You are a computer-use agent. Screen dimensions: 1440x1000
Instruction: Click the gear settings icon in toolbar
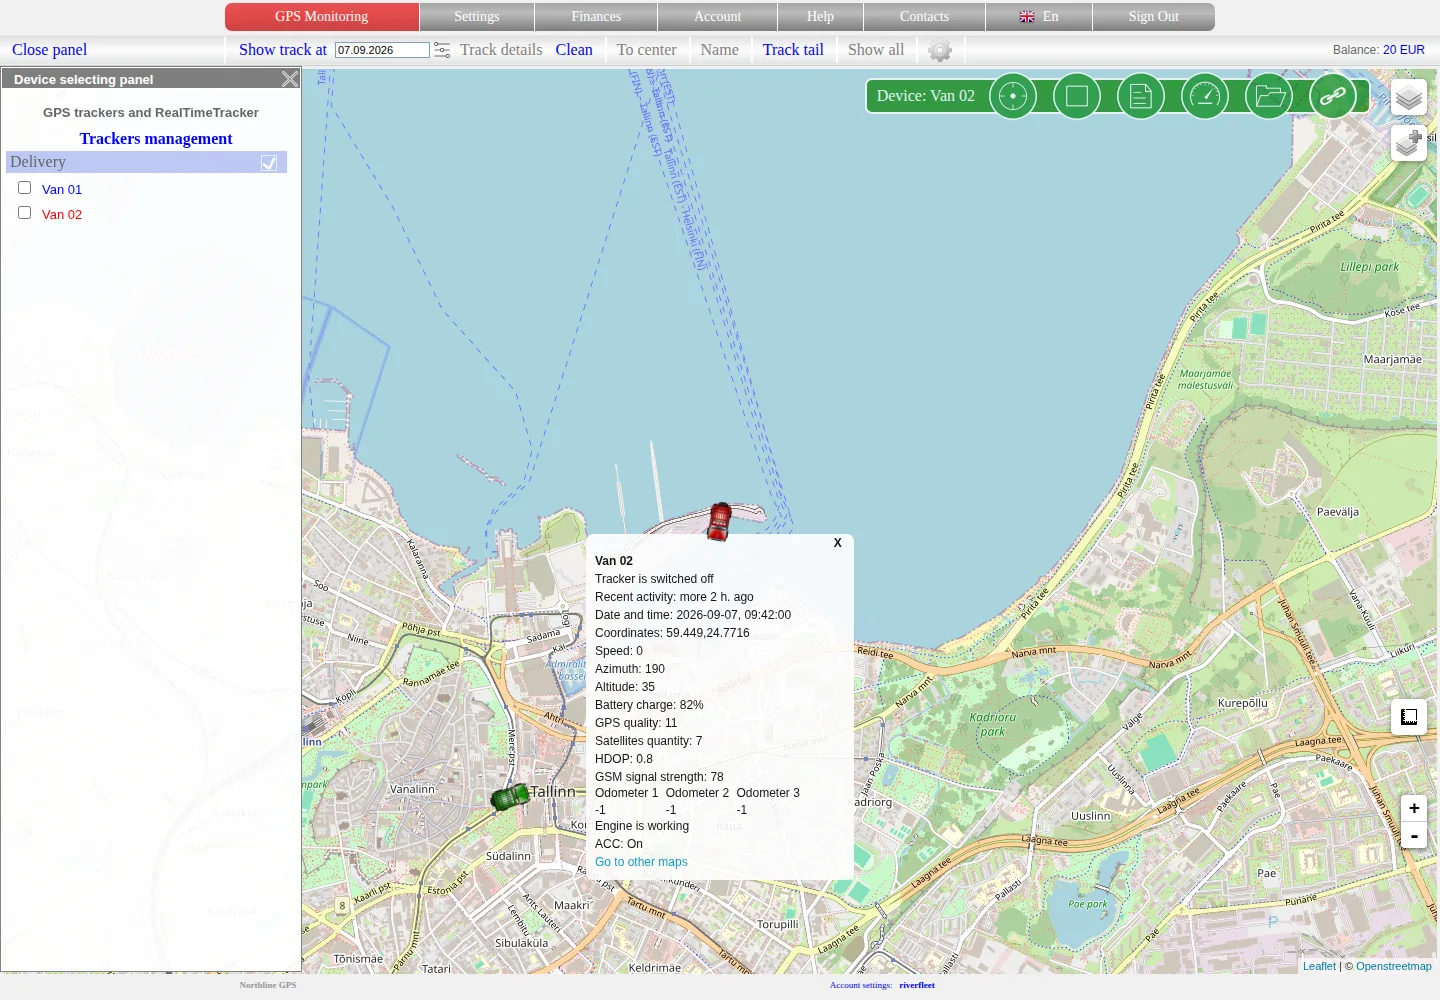940,50
